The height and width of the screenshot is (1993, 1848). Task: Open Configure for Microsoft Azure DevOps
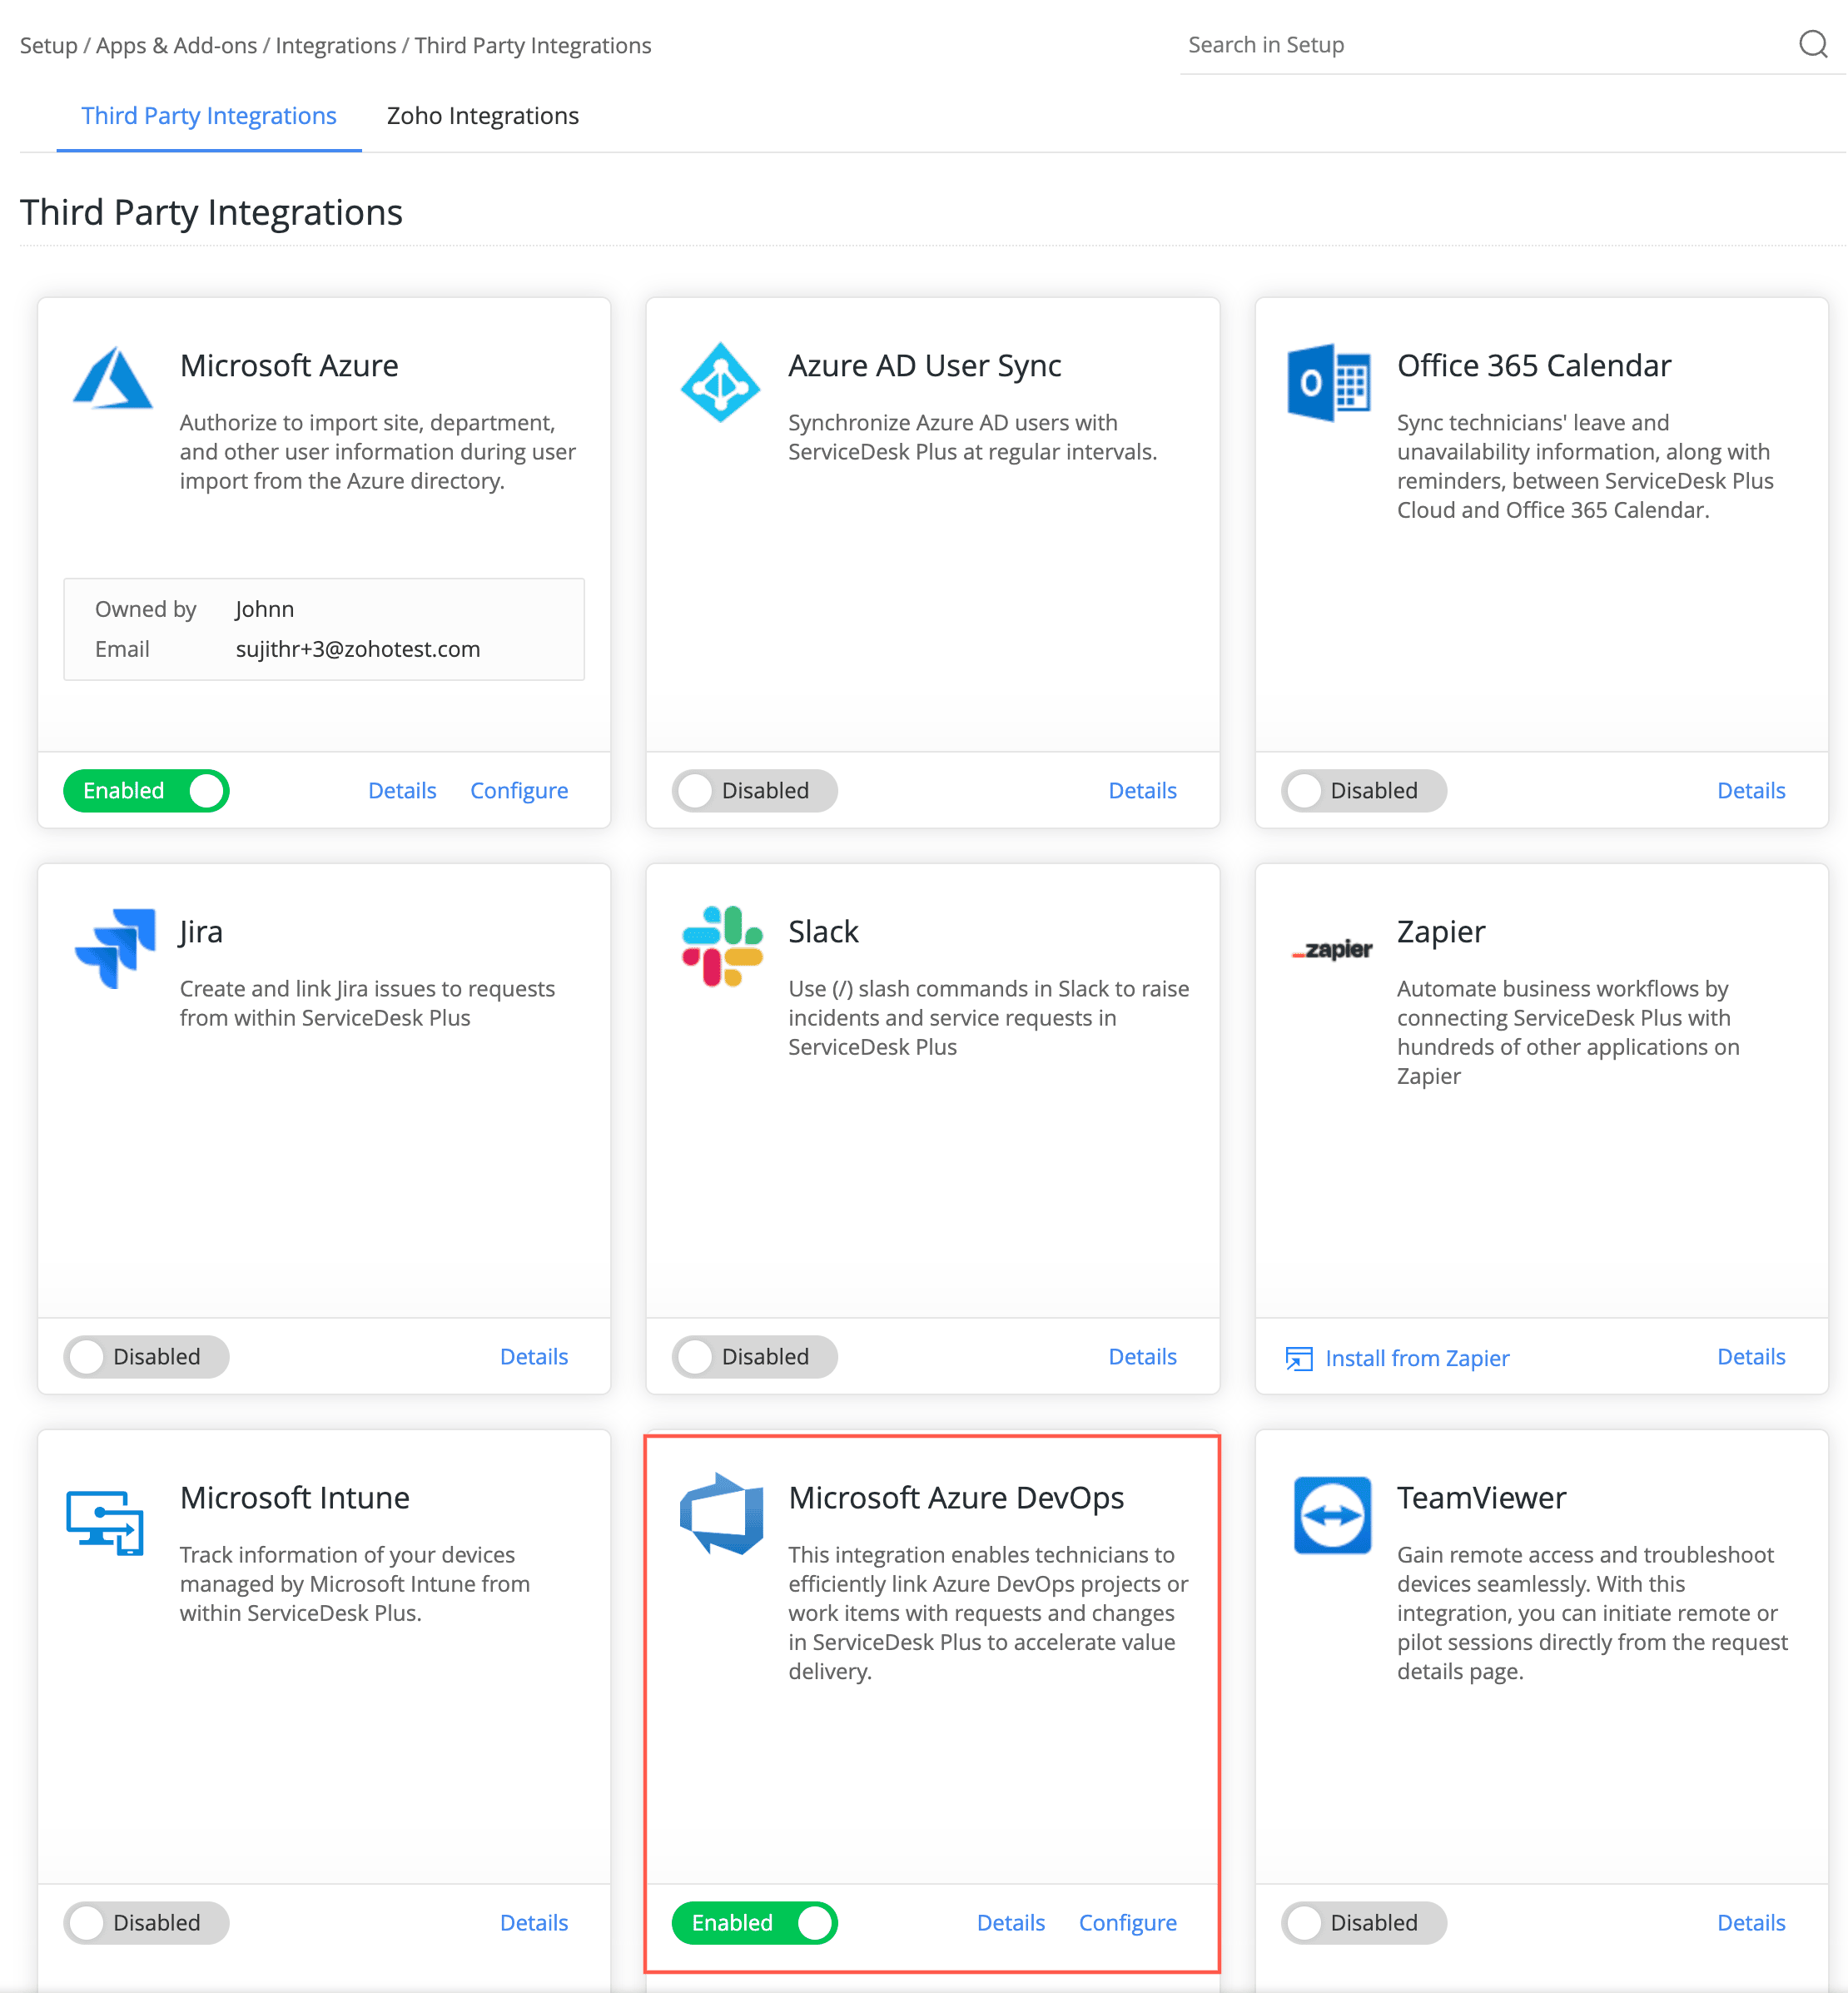point(1127,1923)
